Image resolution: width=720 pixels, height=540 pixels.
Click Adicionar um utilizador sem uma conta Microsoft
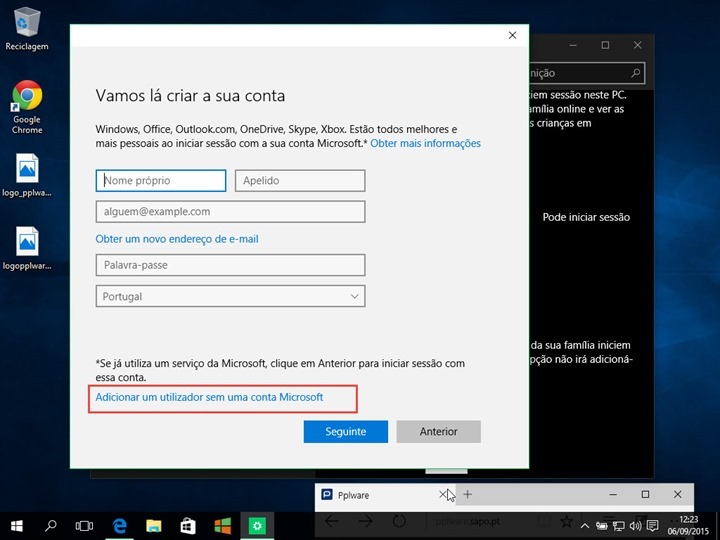(209, 397)
